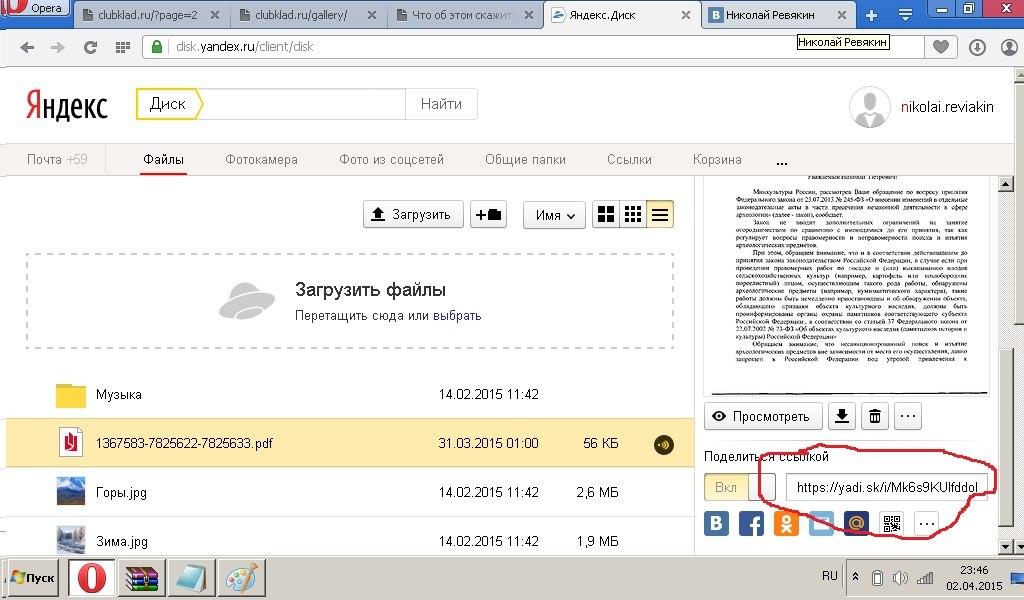Show the QR code for the link
1024x600 pixels.
tap(891, 524)
